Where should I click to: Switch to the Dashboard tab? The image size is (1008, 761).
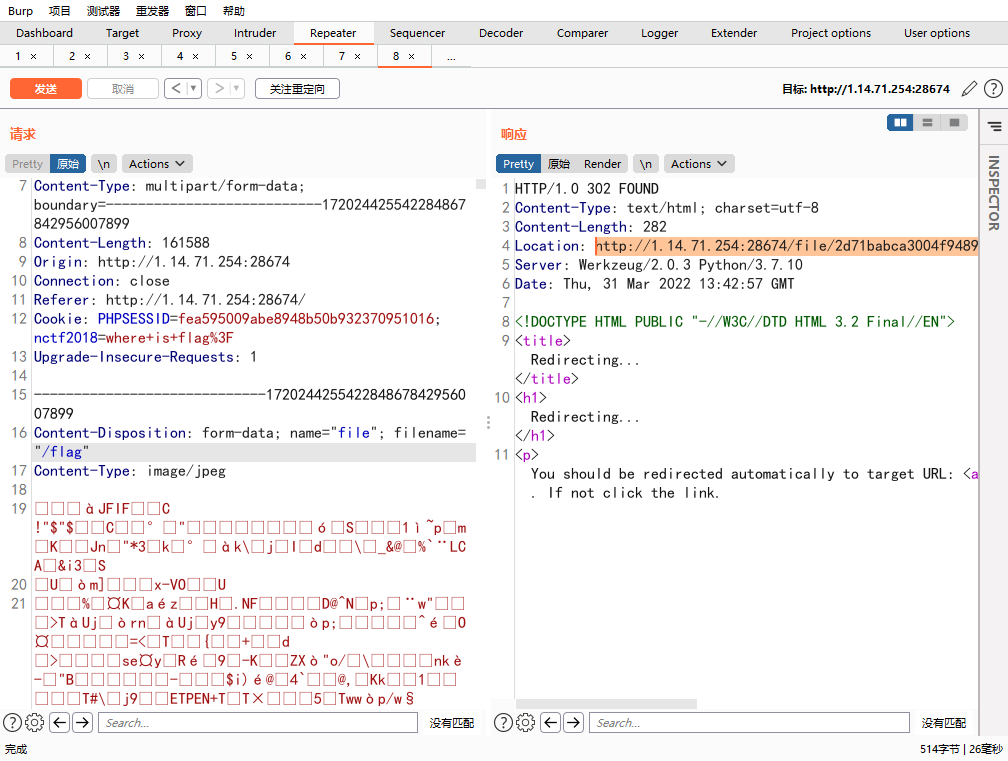(44, 33)
